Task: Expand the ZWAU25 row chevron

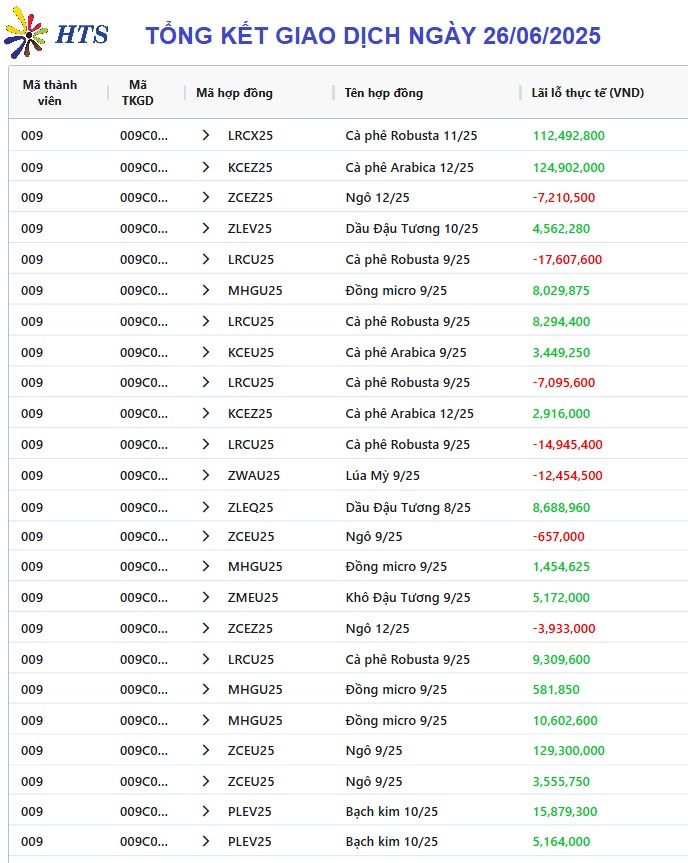Action: (206, 476)
